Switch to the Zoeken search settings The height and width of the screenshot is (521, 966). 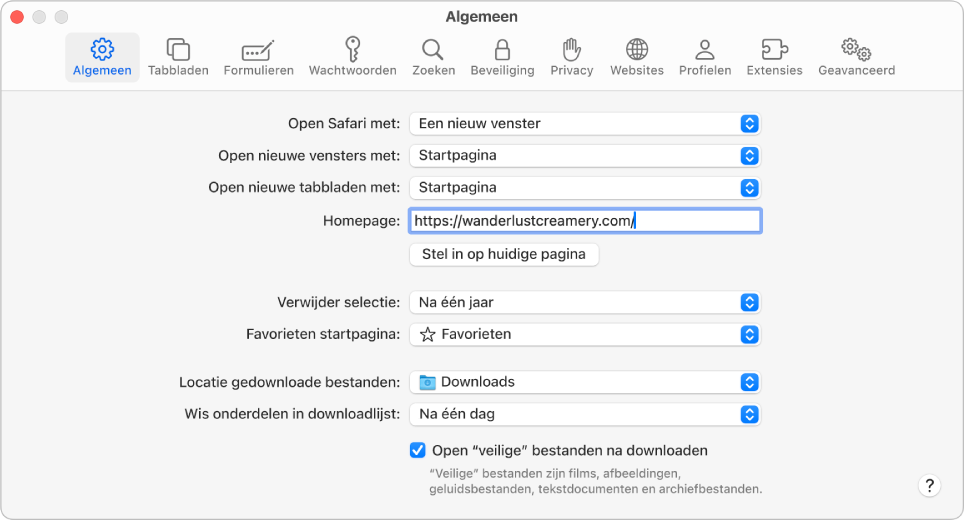pos(433,57)
